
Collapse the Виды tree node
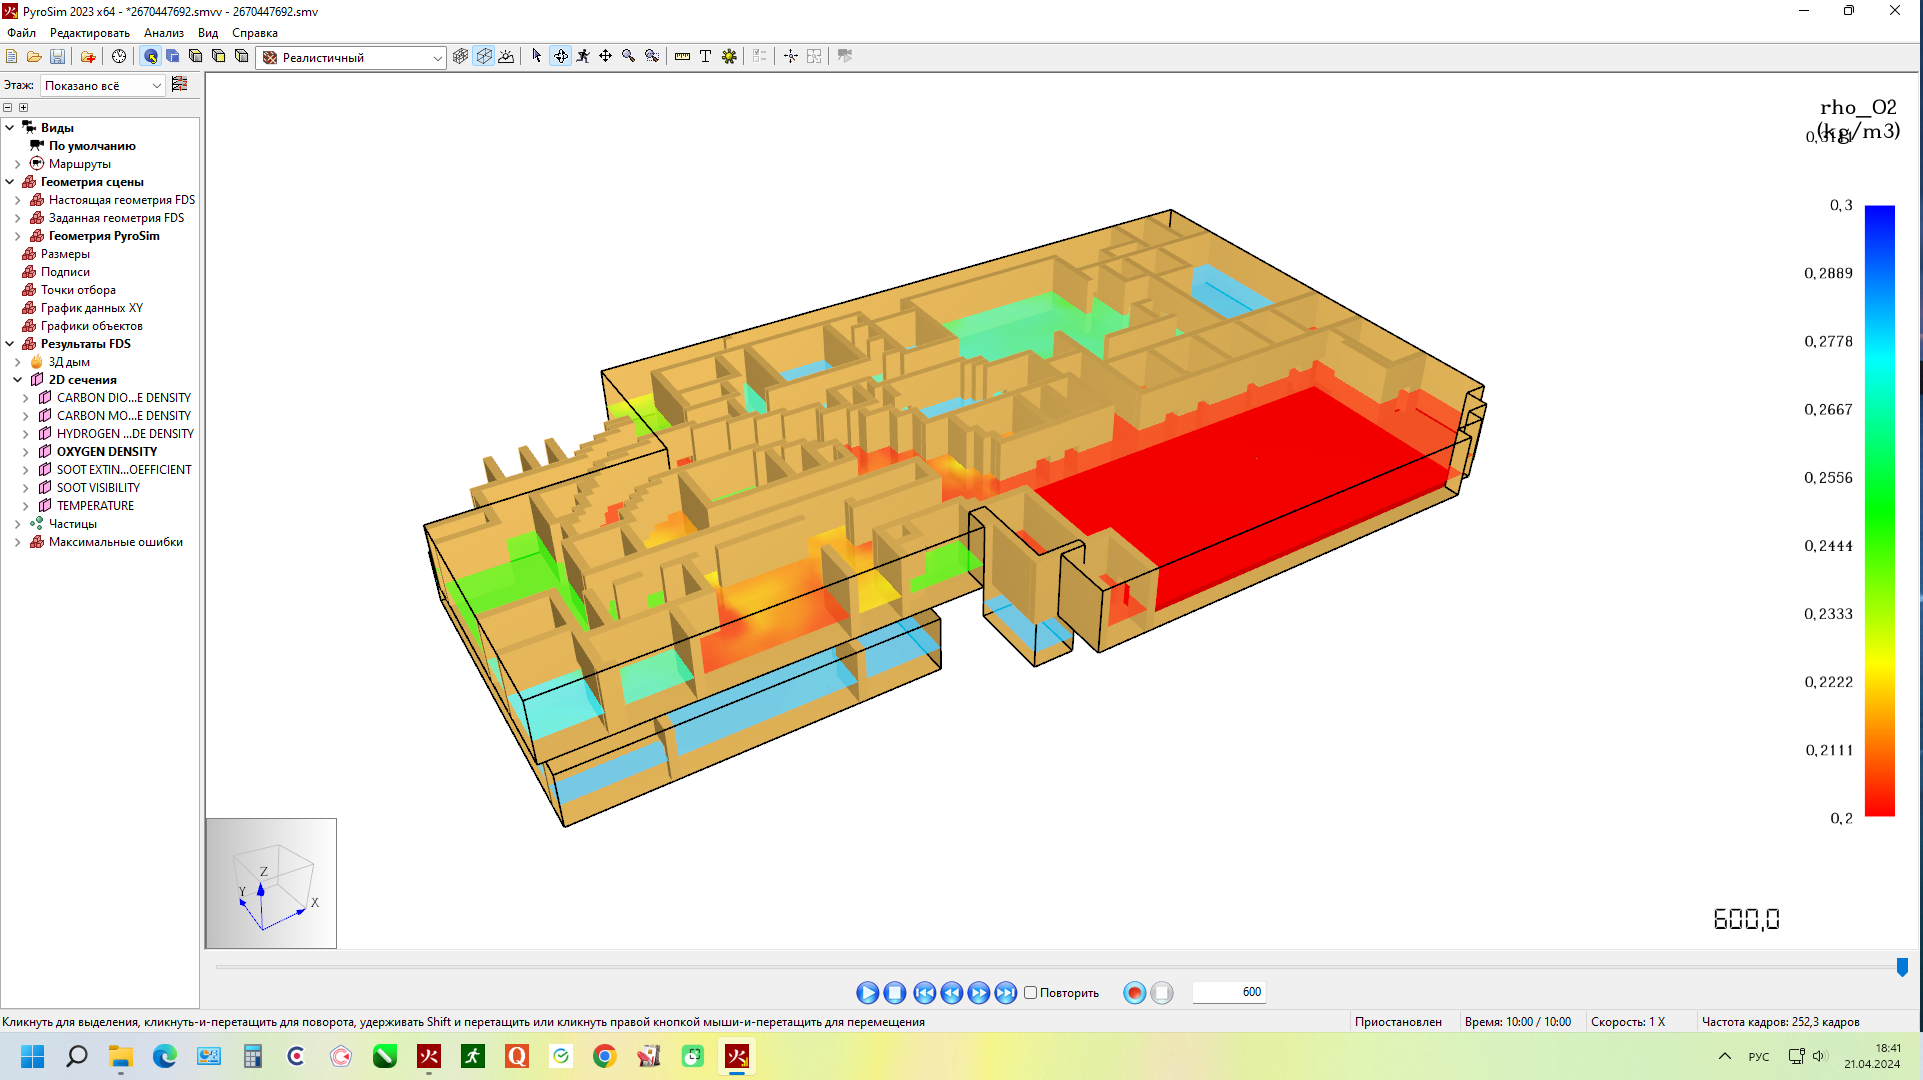pyautogui.click(x=10, y=127)
